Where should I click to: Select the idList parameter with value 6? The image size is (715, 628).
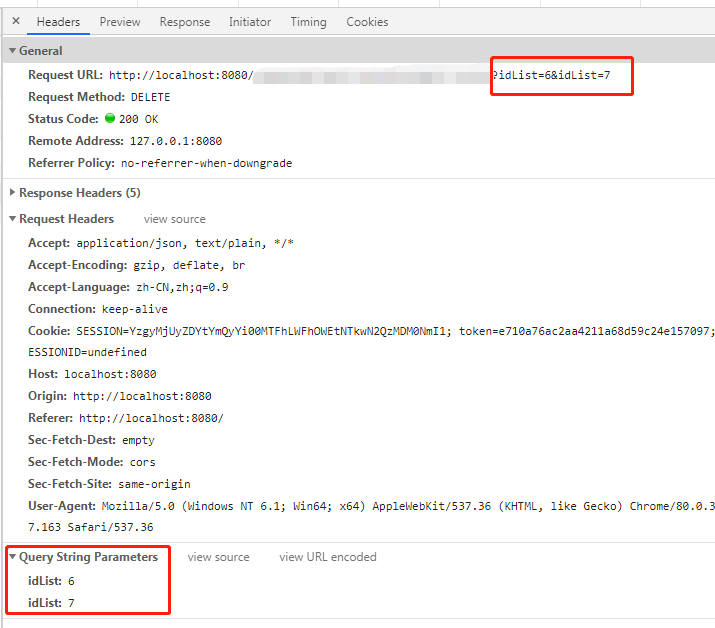coord(51,581)
